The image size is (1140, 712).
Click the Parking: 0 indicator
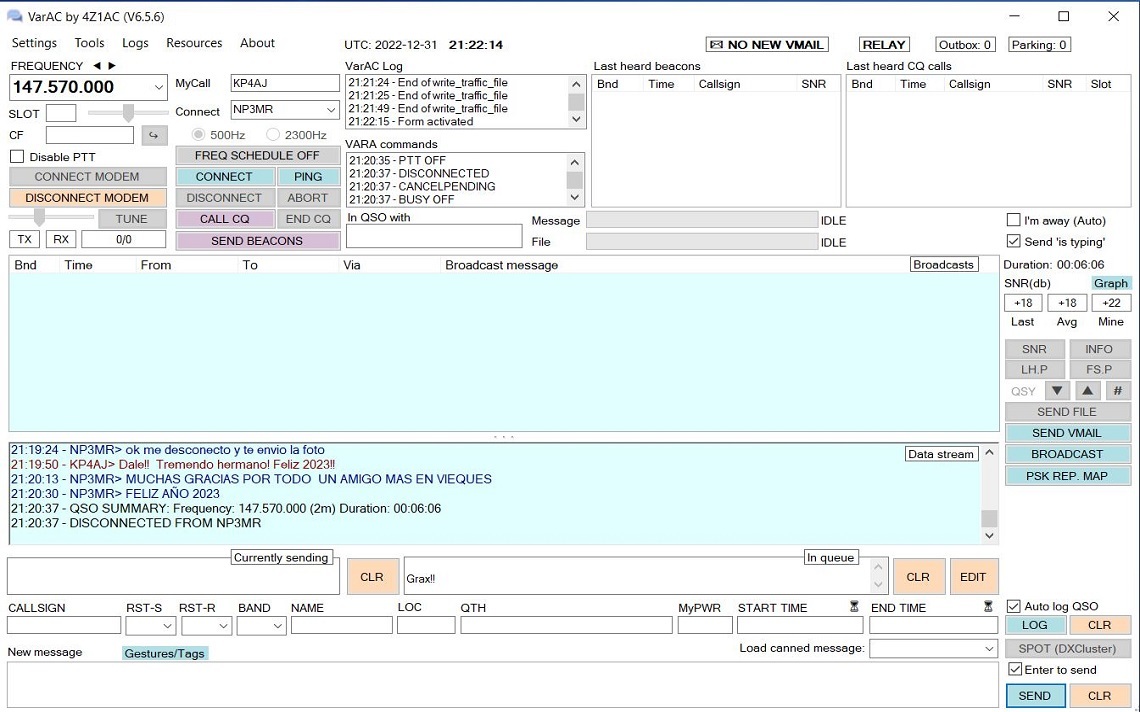pos(1039,44)
